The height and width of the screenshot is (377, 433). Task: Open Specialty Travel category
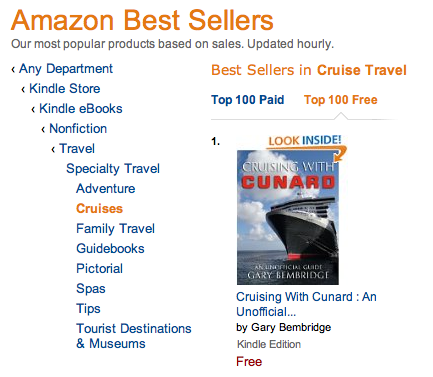[x=113, y=169]
